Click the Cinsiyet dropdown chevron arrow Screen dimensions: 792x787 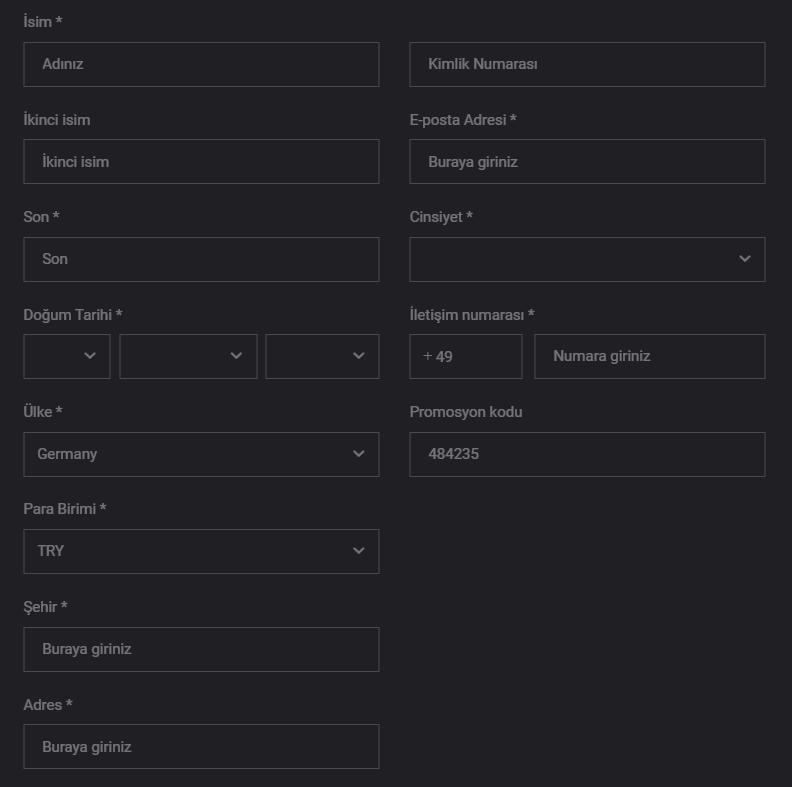pyautogui.click(x=745, y=259)
